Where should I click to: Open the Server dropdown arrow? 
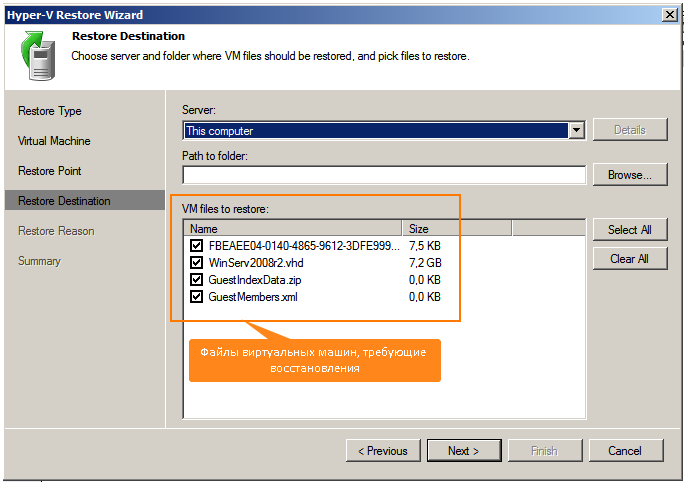click(576, 131)
